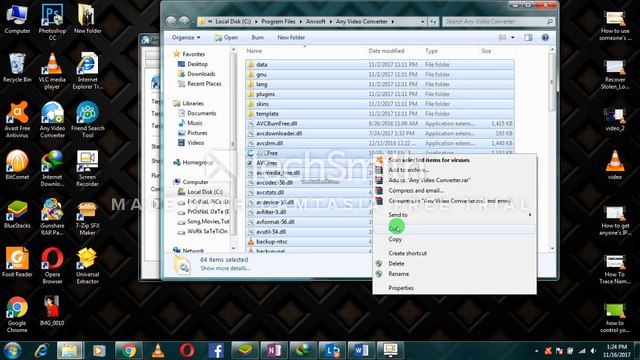Open Documents library in navigation pane
Image resolution: width=640 pixels, height=360 pixels.
pos(202,113)
